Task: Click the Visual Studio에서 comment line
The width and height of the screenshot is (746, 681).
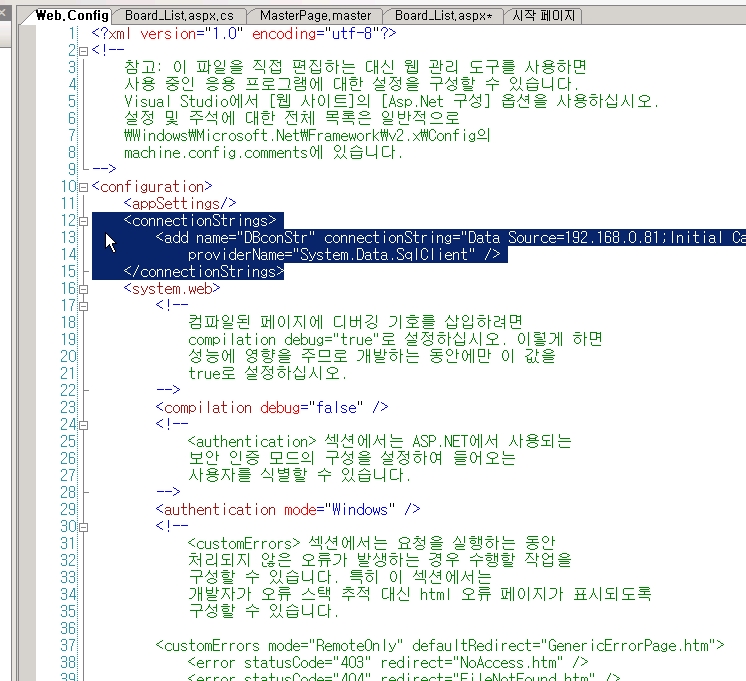Action: coord(391,102)
